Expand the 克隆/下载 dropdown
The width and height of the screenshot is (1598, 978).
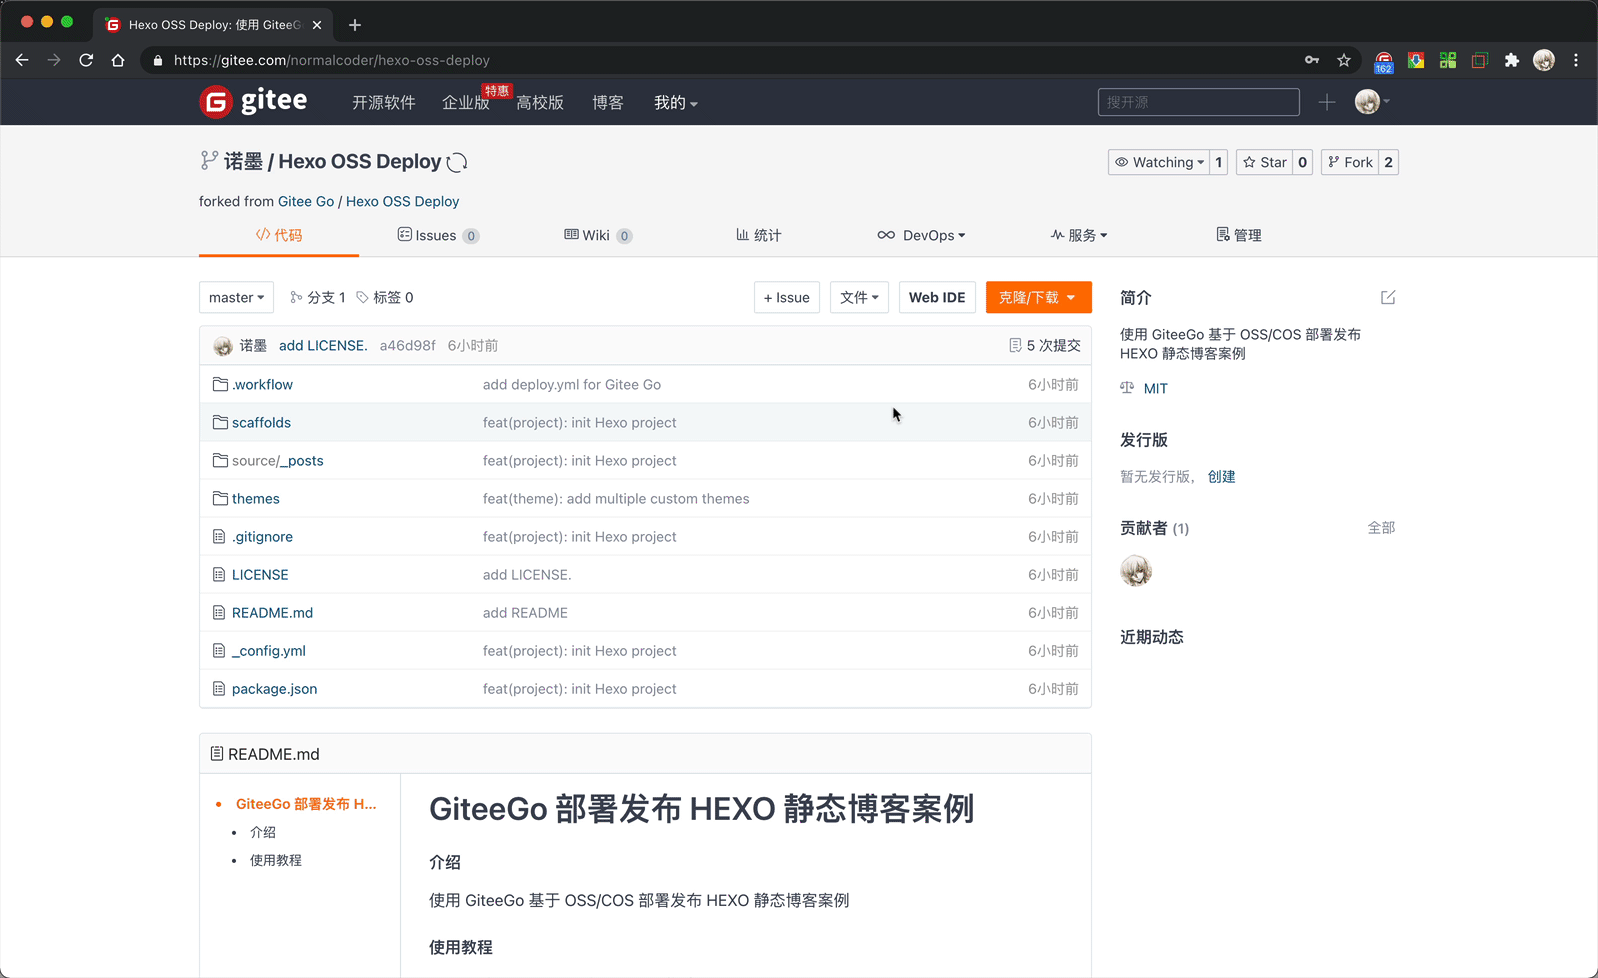[1038, 297]
